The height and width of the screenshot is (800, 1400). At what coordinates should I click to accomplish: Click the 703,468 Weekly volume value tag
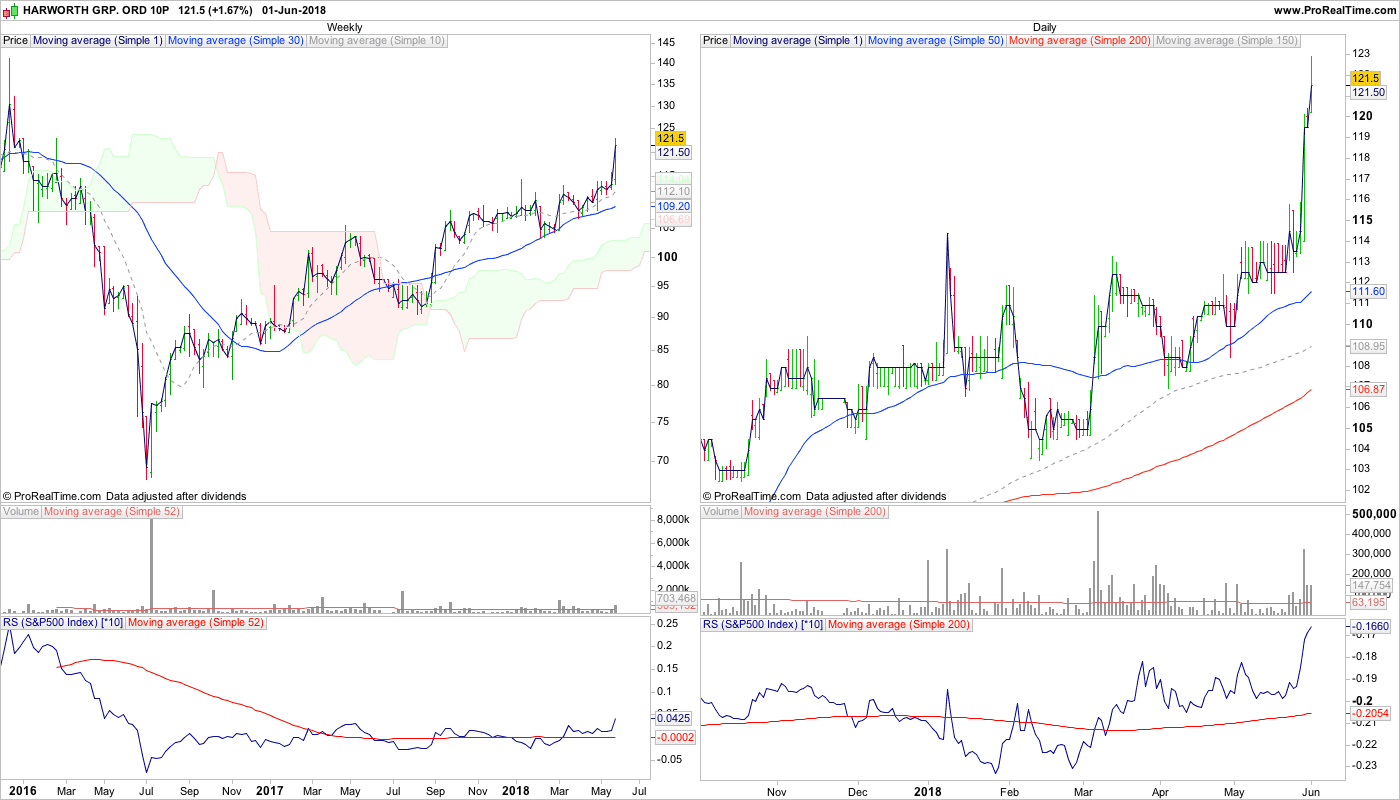(676, 599)
